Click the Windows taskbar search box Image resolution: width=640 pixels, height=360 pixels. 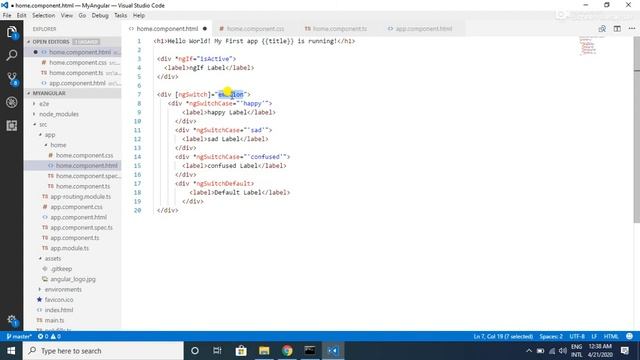click(x=103, y=351)
